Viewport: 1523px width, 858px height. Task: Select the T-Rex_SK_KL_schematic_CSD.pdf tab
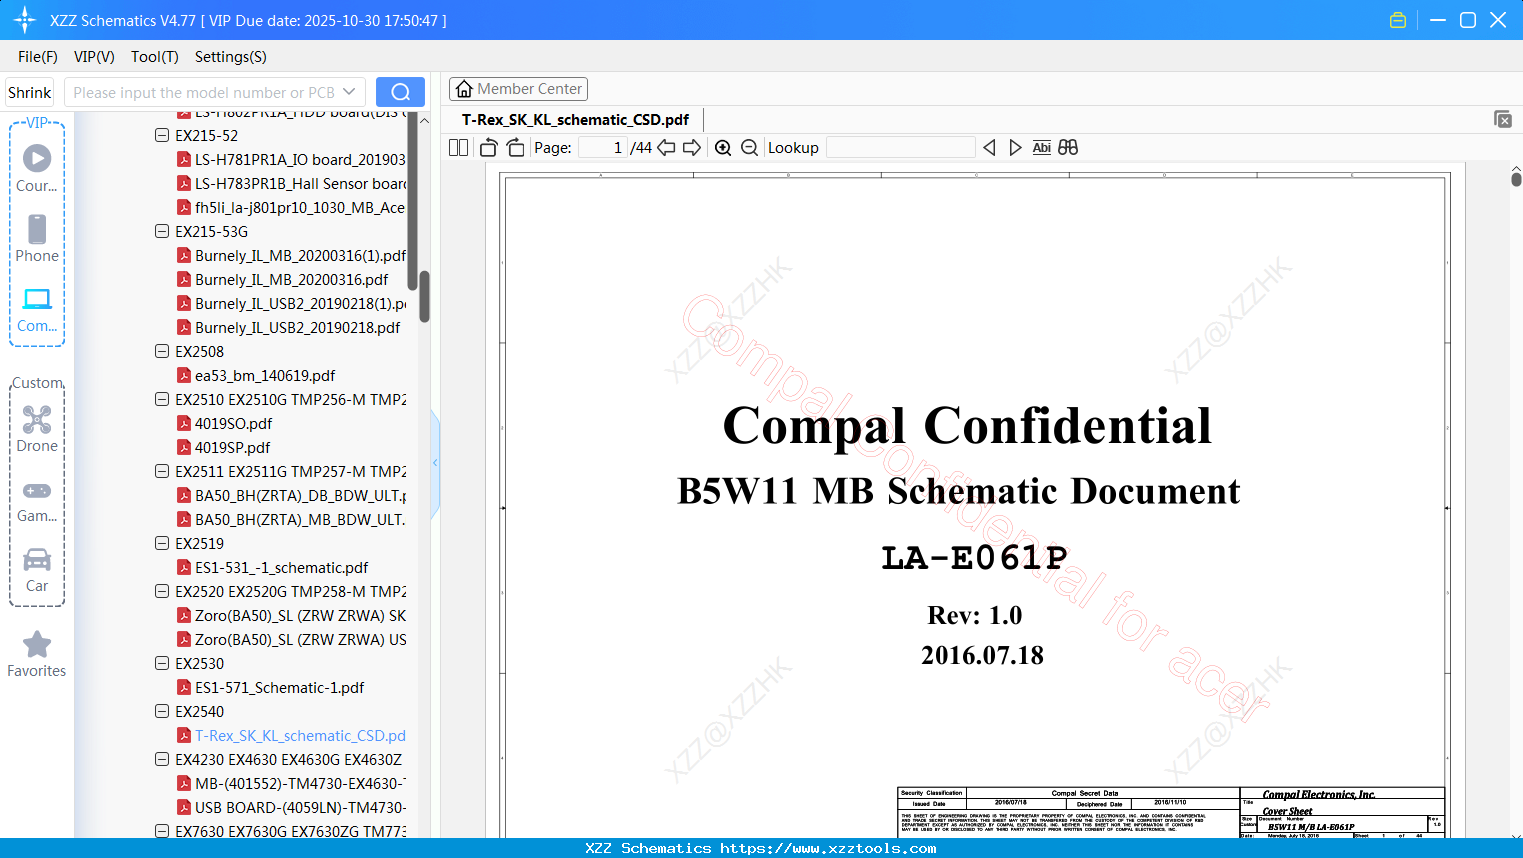[x=575, y=120]
